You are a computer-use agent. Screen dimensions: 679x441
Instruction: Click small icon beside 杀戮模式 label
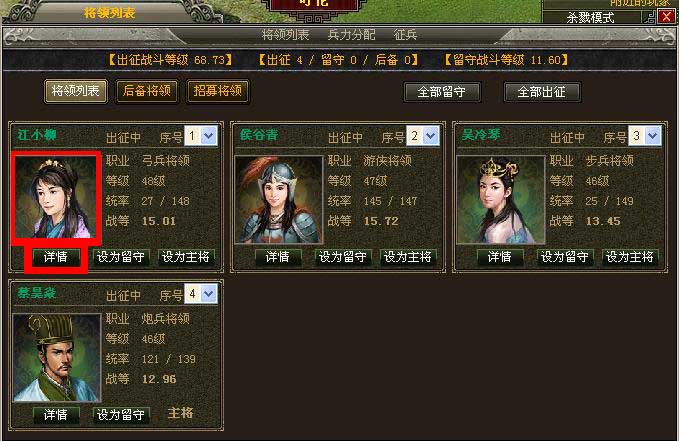click(649, 17)
